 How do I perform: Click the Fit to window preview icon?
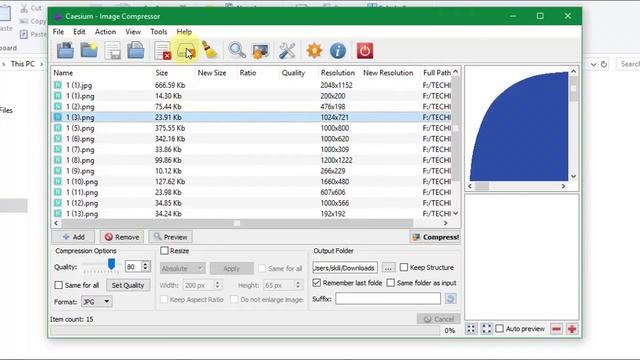(471, 329)
